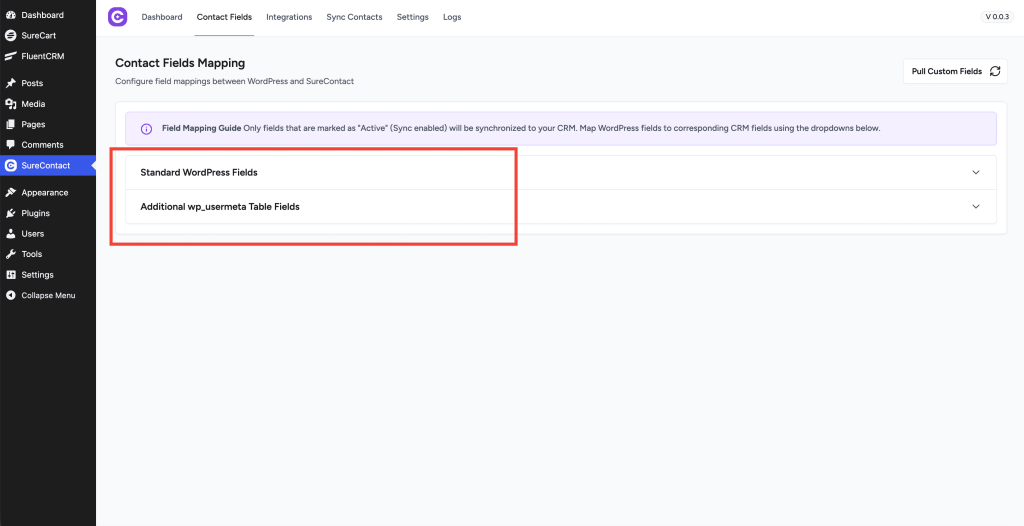Click the SureCart icon in sidebar
Screen dimensions: 1024x526
tap(10, 35)
